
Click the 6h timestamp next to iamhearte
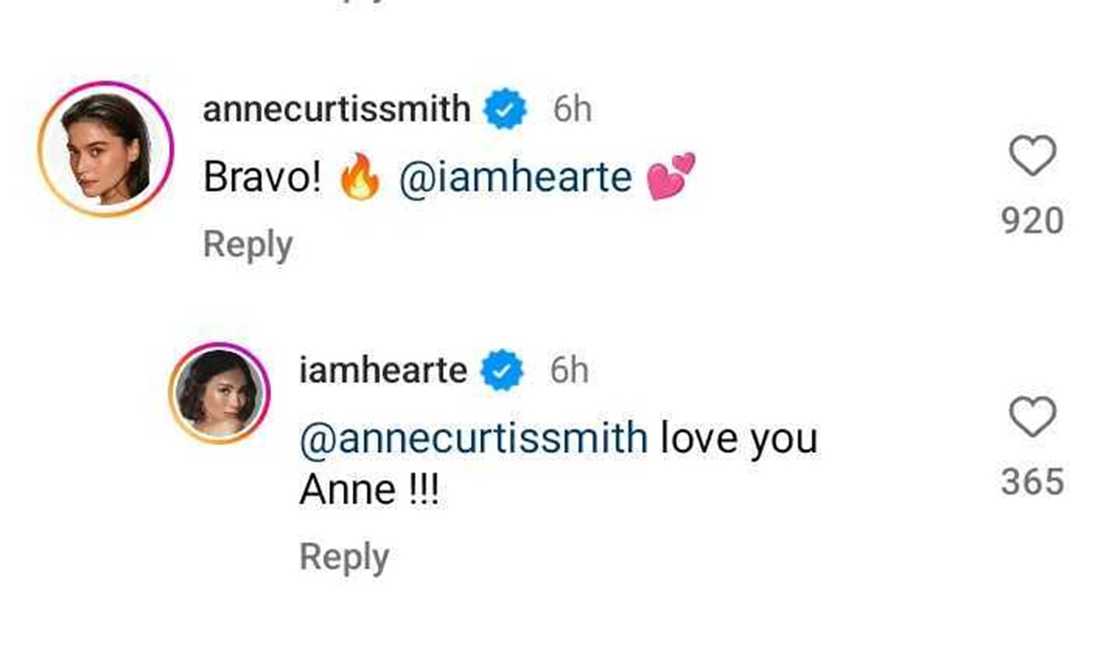point(569,371)
